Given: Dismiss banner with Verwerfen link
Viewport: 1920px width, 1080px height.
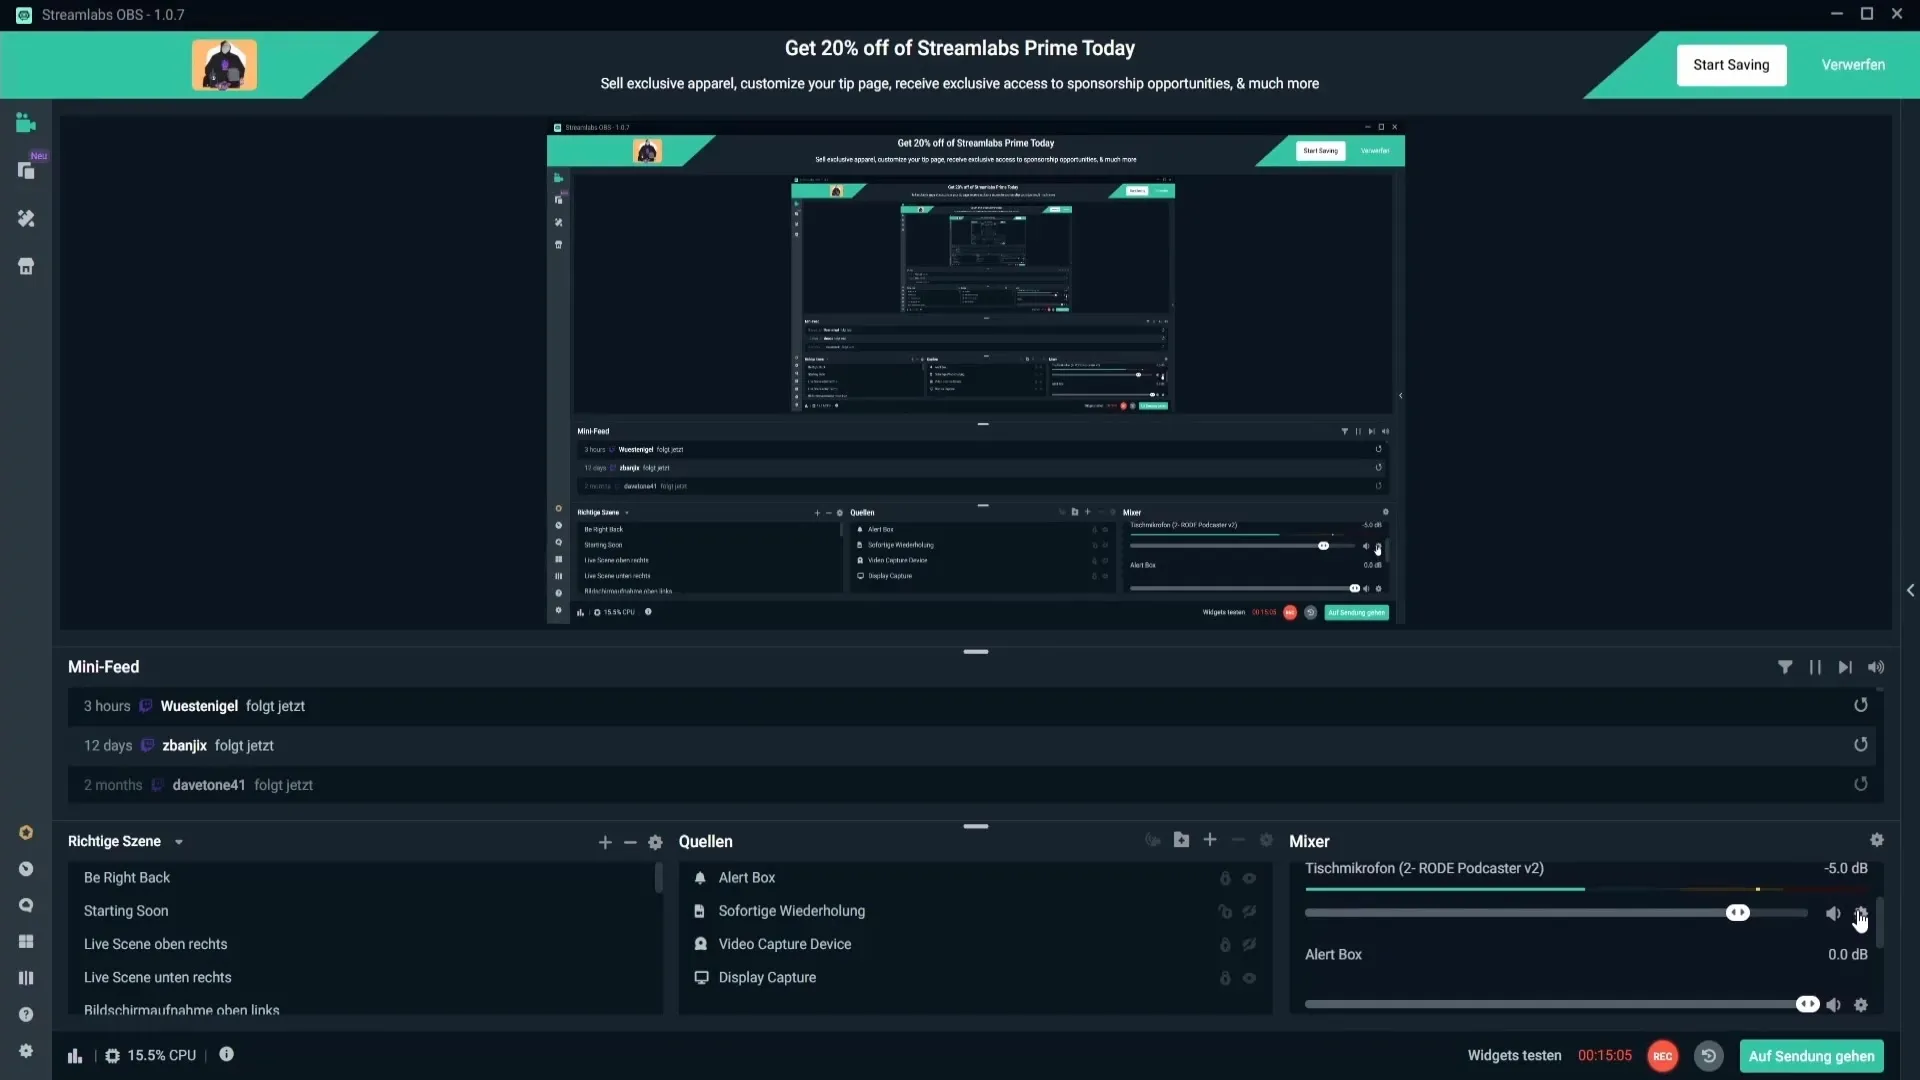Looking at the screenshot, I should (1853, 65).
